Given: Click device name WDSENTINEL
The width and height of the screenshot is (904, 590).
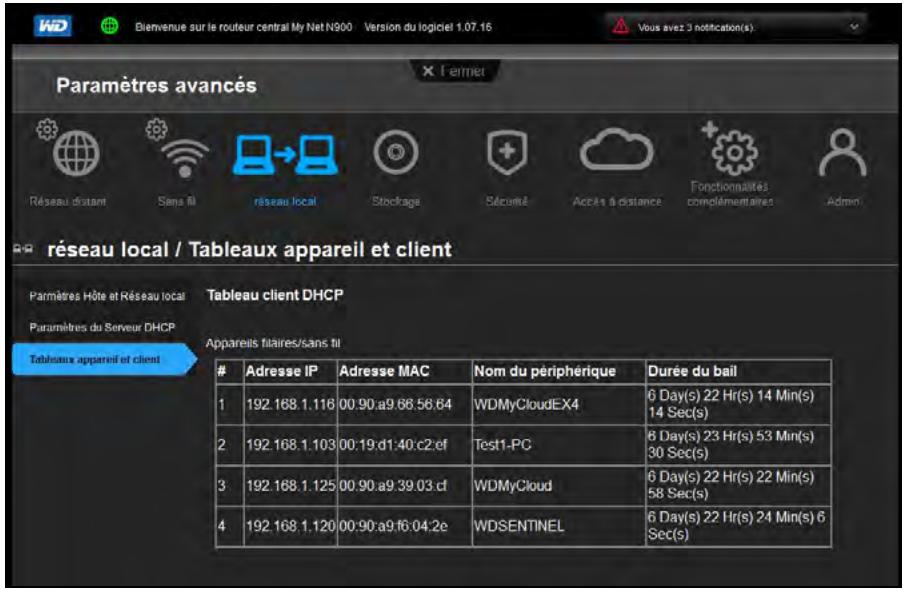Looking at the screenshot, I should coord(519,526).
